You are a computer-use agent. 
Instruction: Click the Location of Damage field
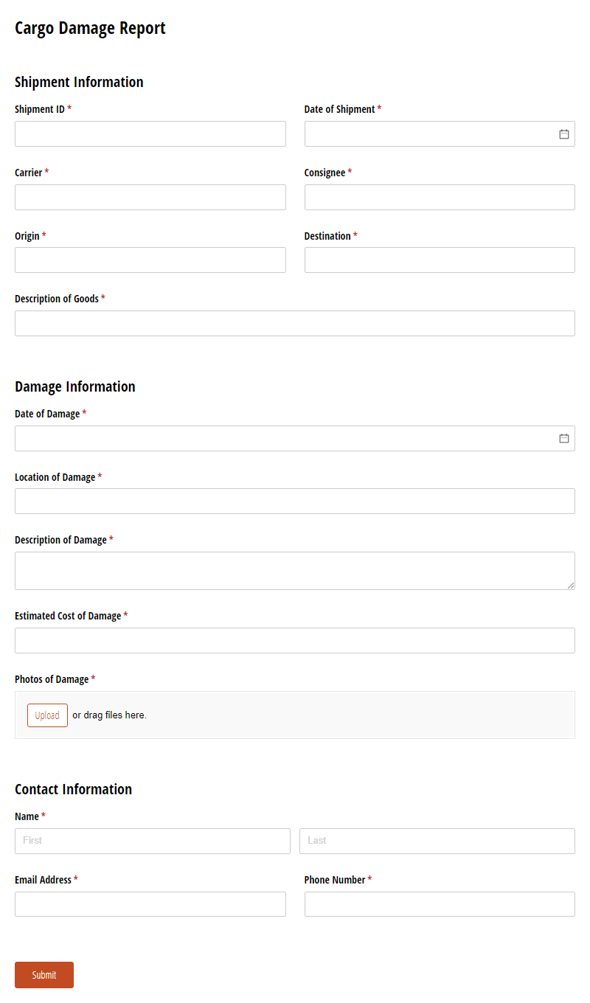click(x=295, y=502)
